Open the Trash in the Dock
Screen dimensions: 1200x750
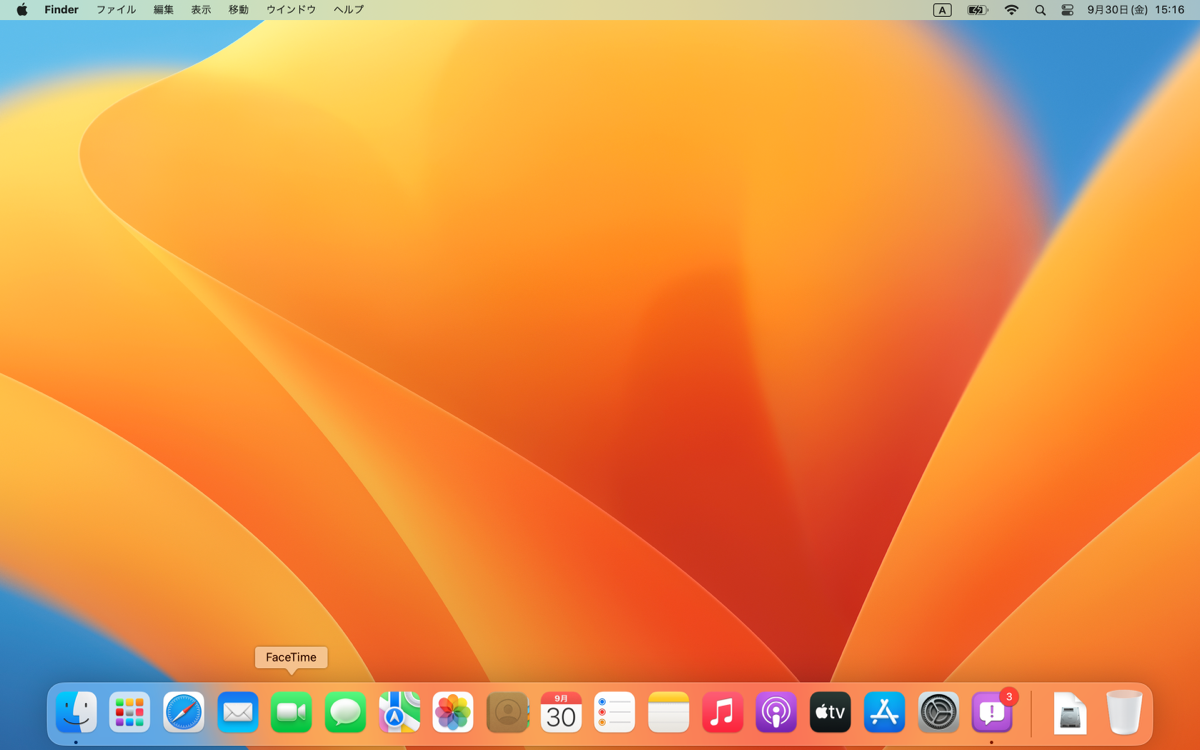(x=1124, y=713)
